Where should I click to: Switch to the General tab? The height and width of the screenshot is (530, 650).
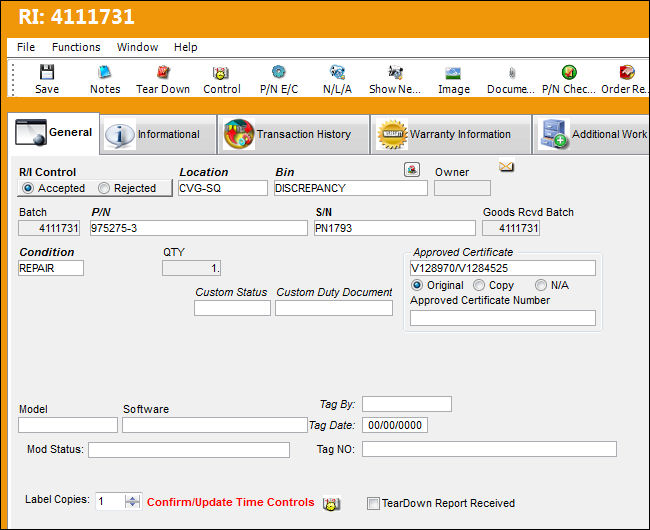pos(53,133)
